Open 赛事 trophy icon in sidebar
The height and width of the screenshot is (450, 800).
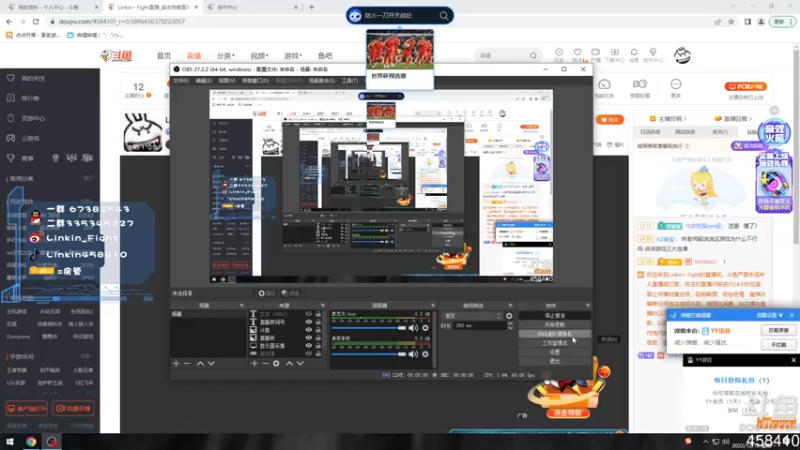click(x=11, y=158)
